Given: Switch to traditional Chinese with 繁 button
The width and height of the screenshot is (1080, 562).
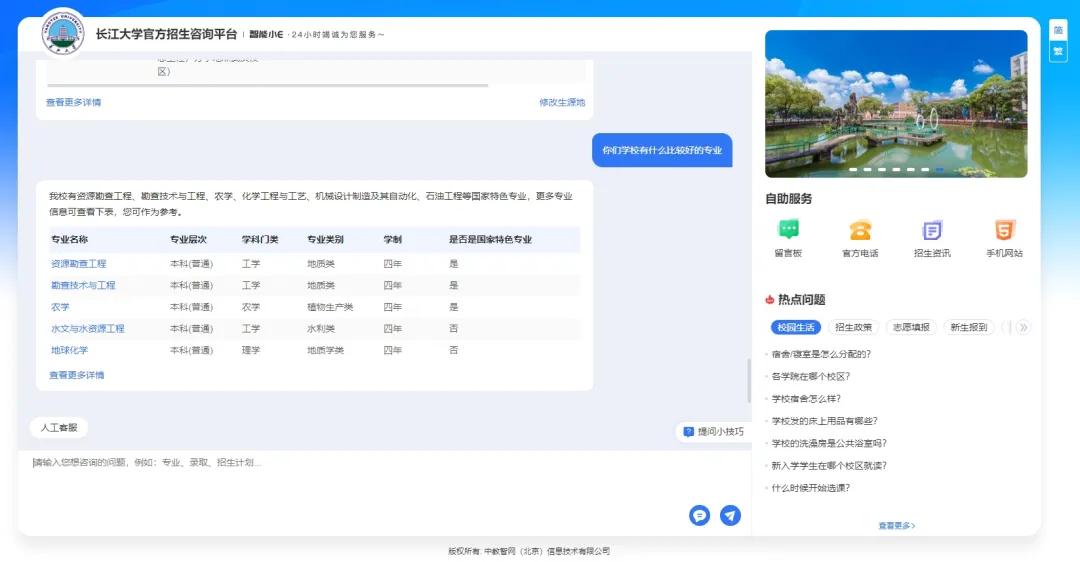Looking at the screenshot, I should click(x=1058, y=52).
